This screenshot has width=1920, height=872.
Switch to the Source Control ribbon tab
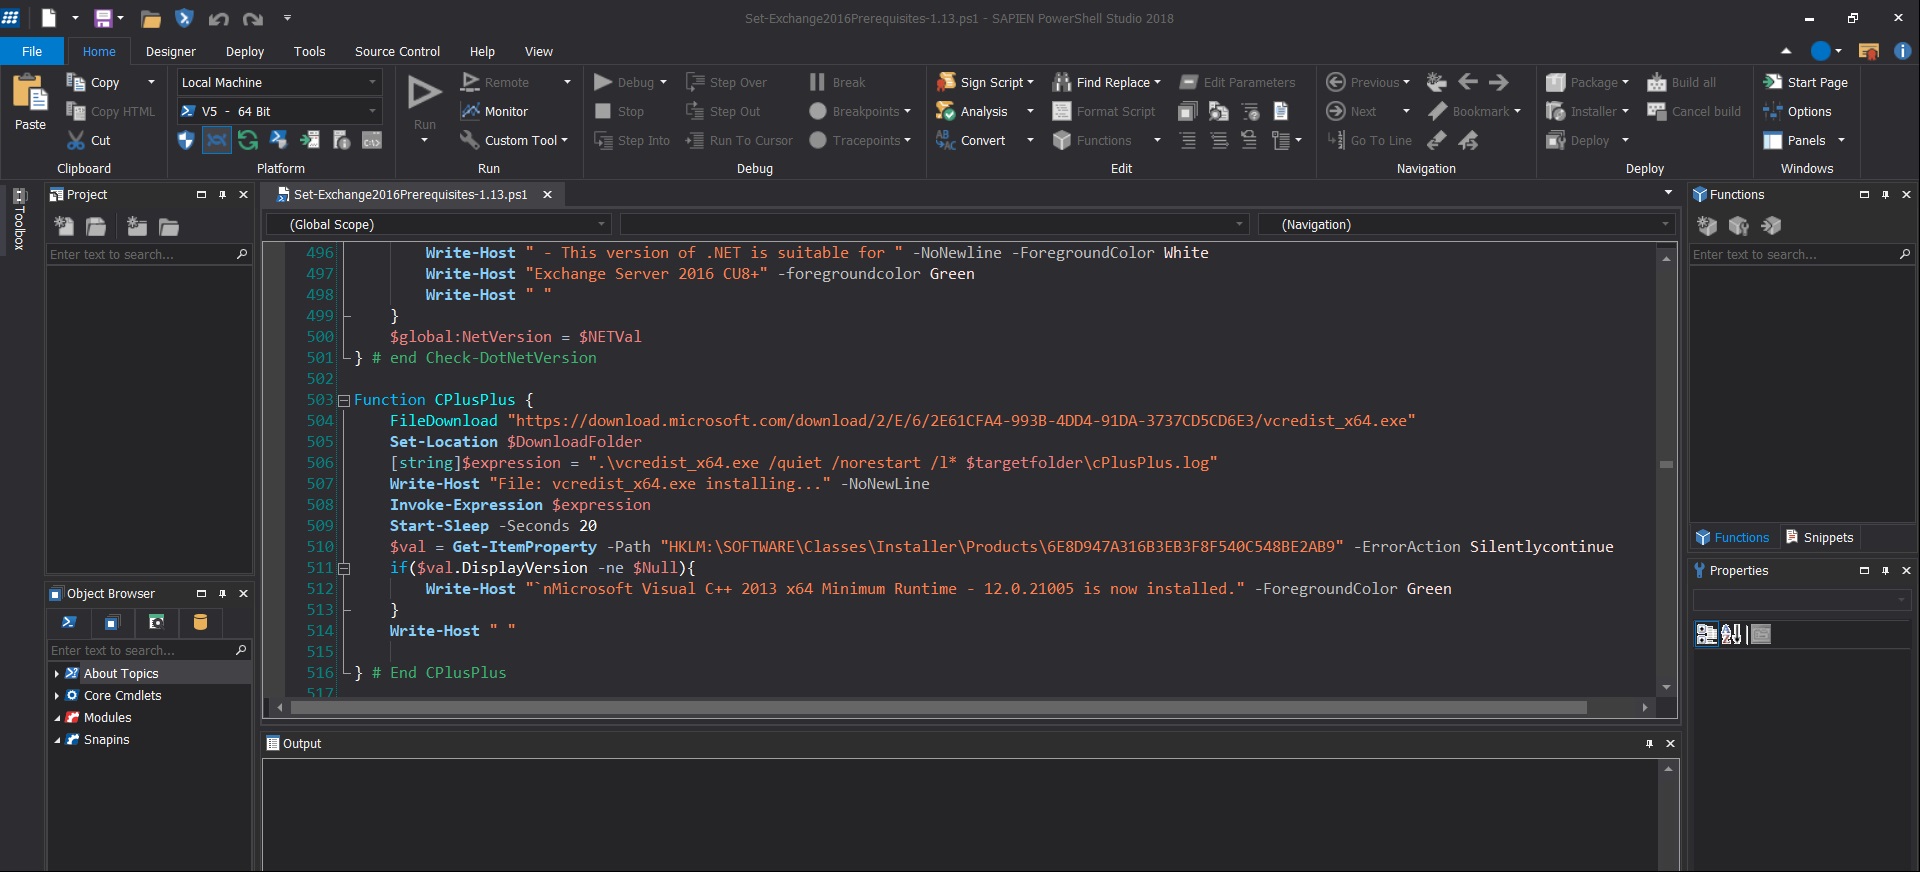(x=397, y=51)
